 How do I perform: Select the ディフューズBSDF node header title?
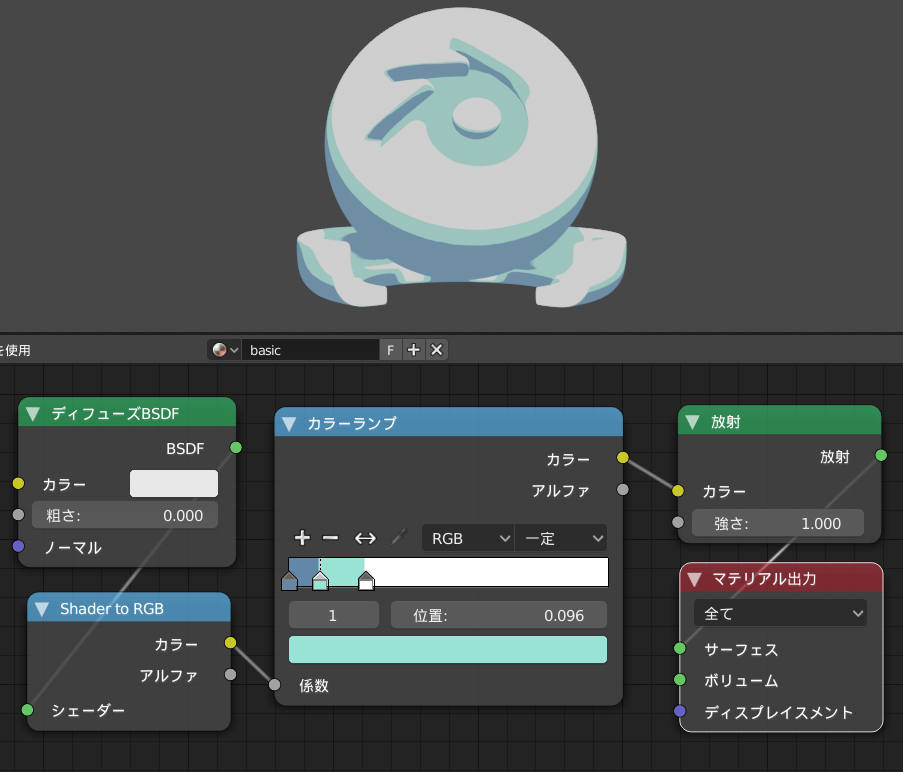click(x=115, y=414)
